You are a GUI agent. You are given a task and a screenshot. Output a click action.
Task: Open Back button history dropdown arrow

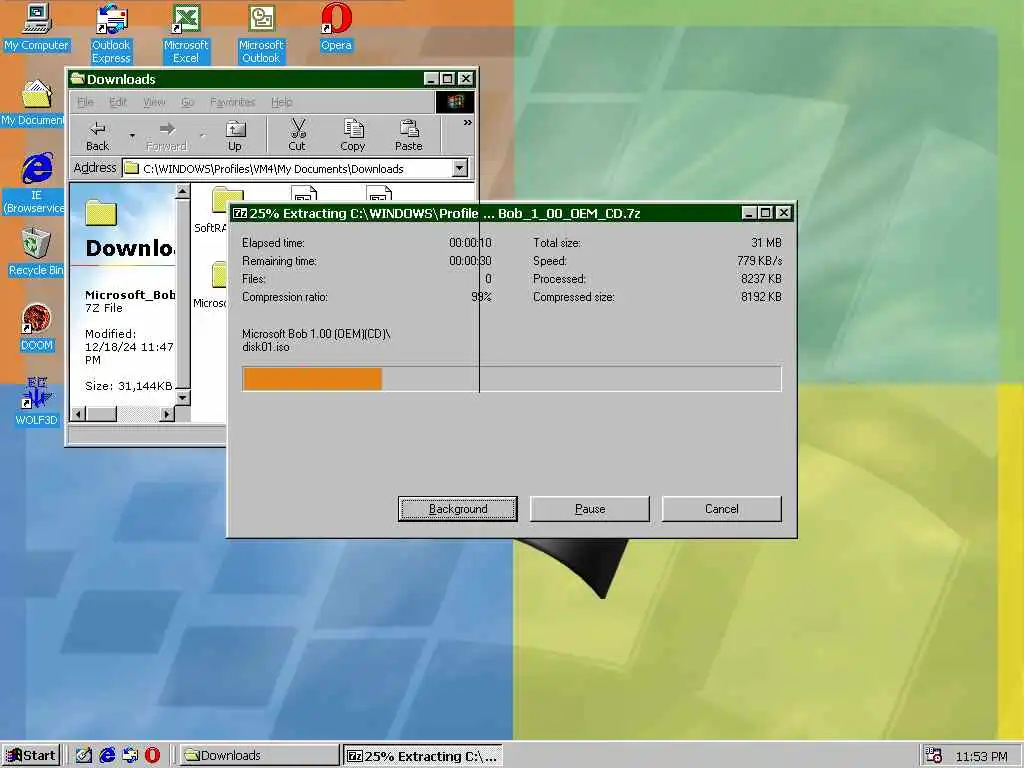132,136
